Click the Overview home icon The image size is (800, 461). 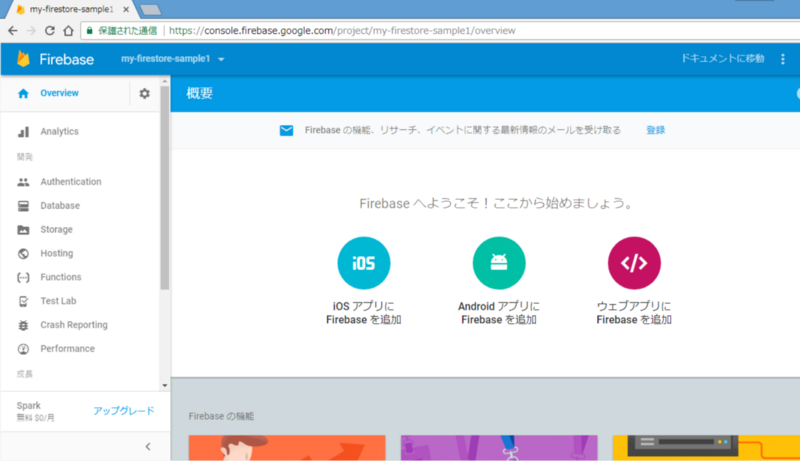point(23,93)
